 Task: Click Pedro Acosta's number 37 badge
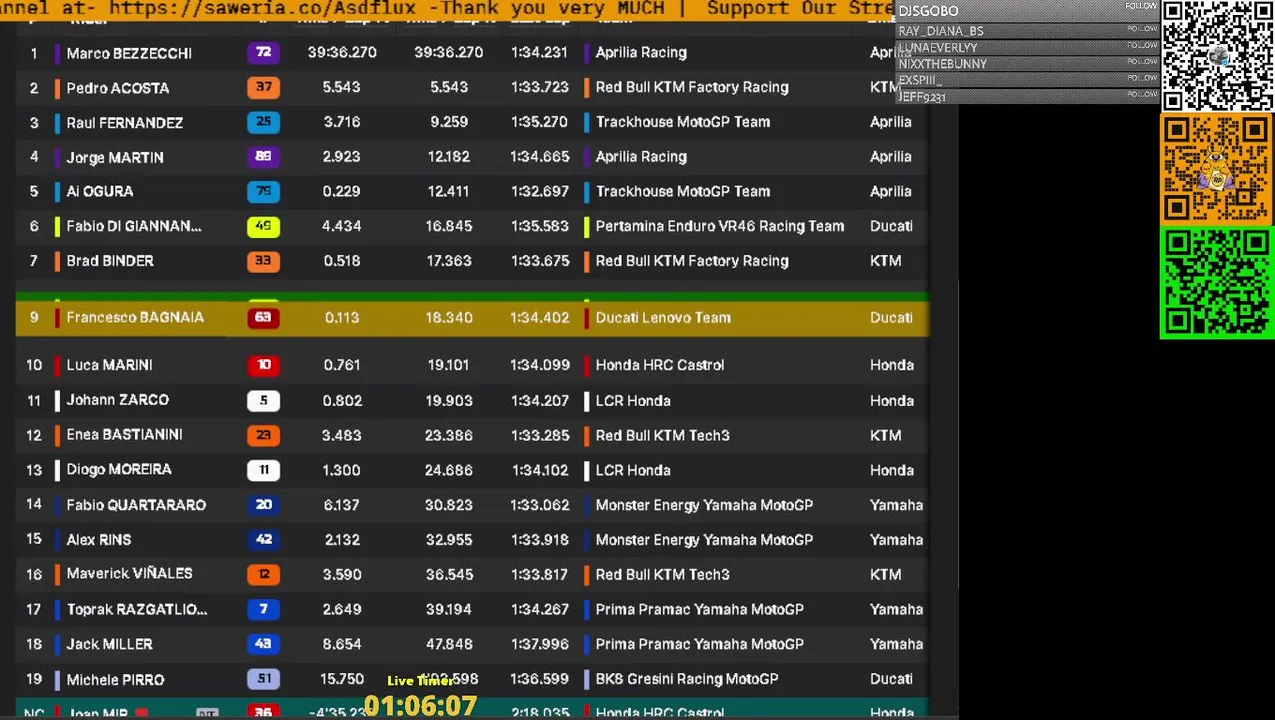pos(264,87)
